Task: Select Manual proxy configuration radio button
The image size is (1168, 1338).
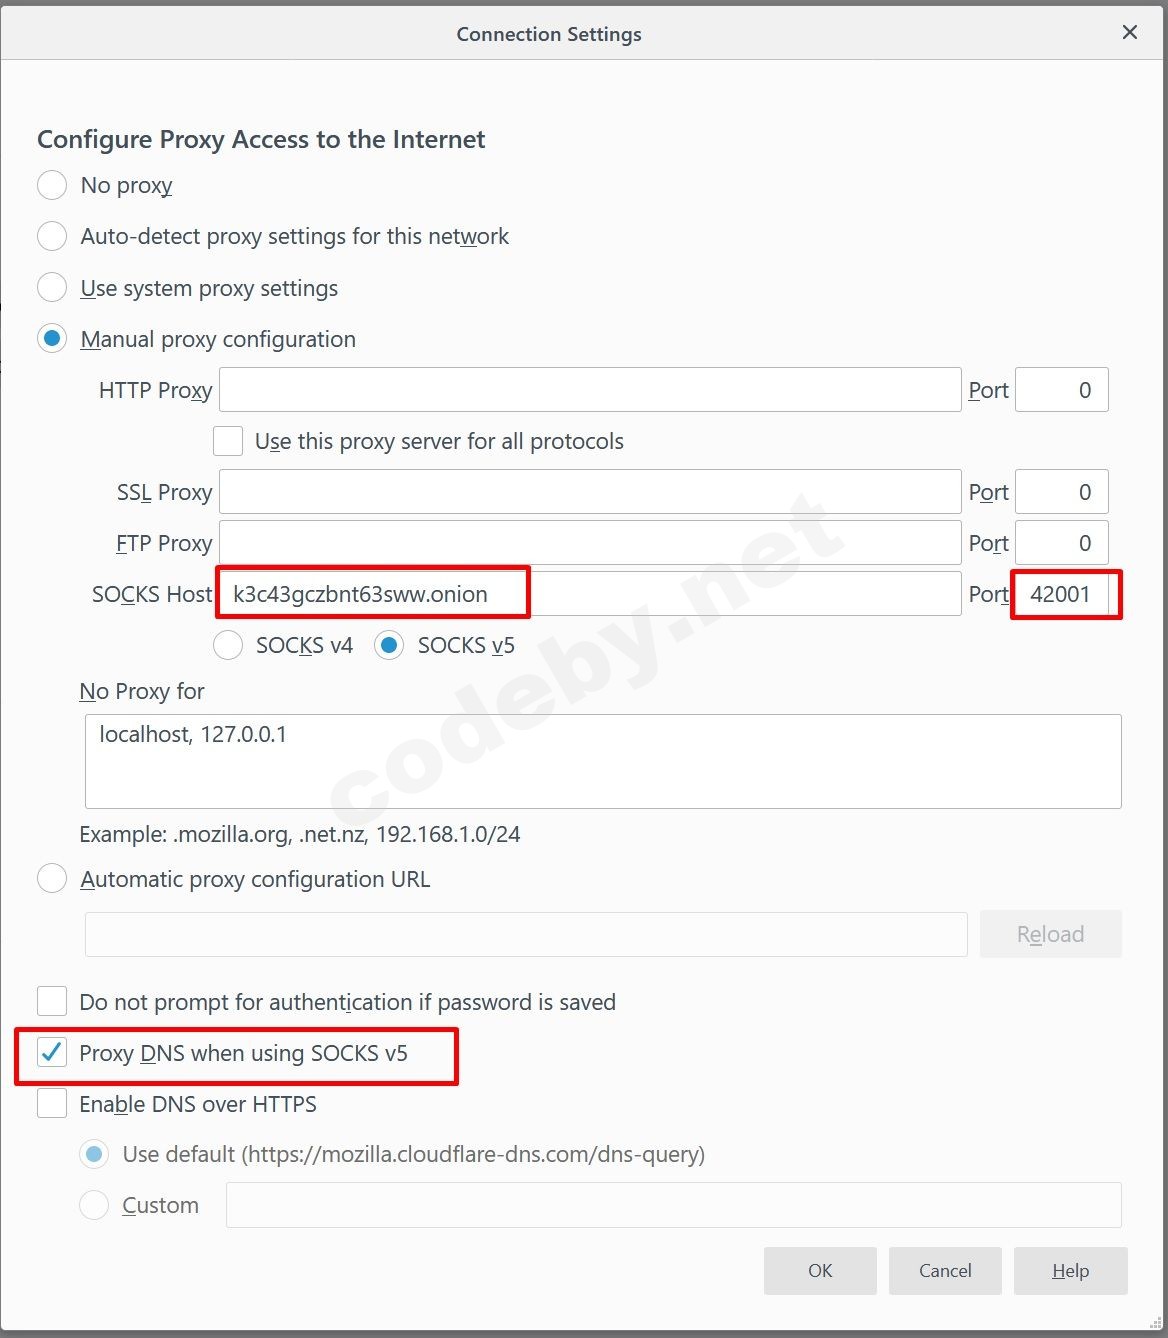Action: click(x=52, y=339)
